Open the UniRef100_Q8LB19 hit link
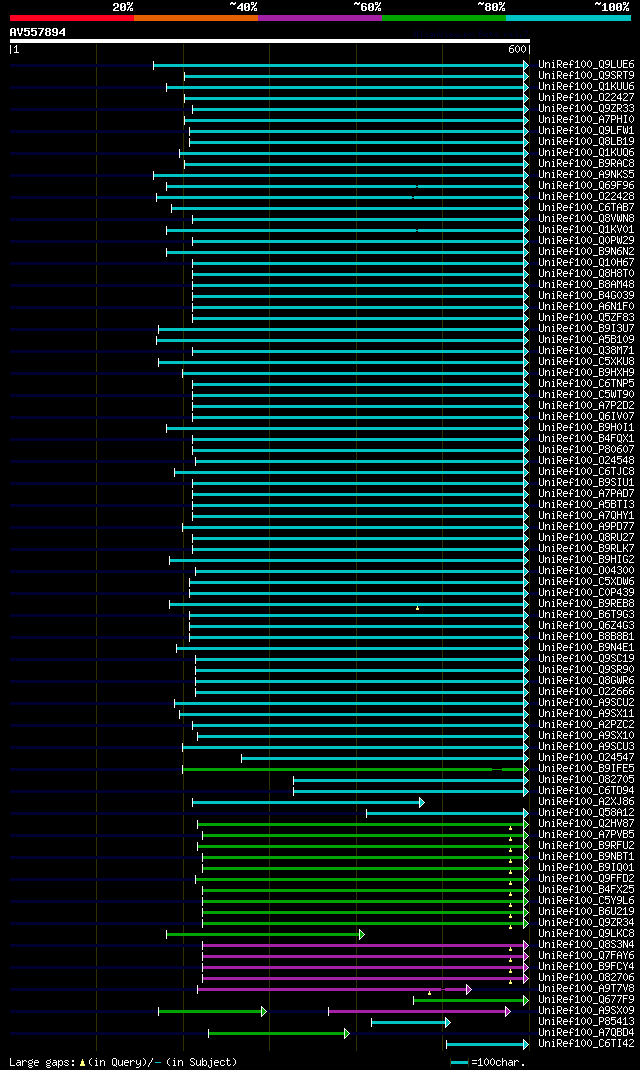The height and width of the screenshot is (1070, 640). point(586,142)
